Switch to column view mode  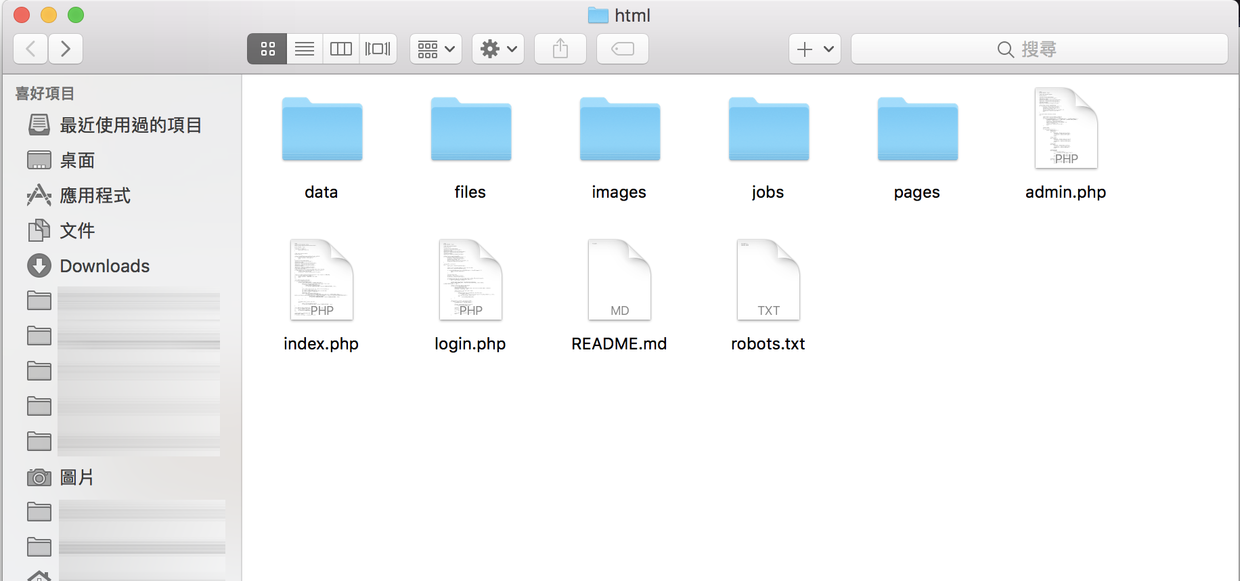[x=341, y=49]
